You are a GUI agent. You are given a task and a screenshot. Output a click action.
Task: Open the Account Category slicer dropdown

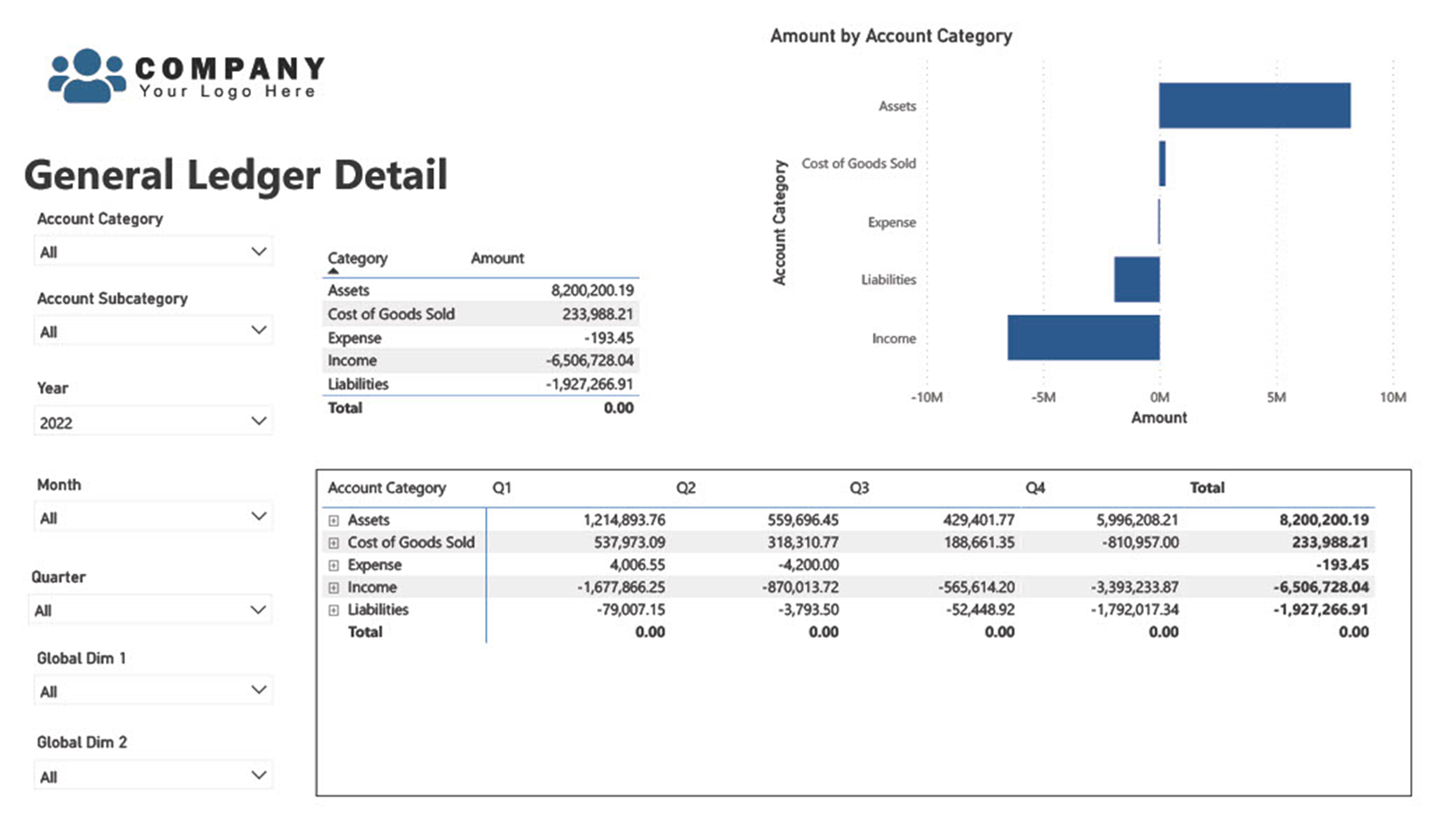[258, 252]
